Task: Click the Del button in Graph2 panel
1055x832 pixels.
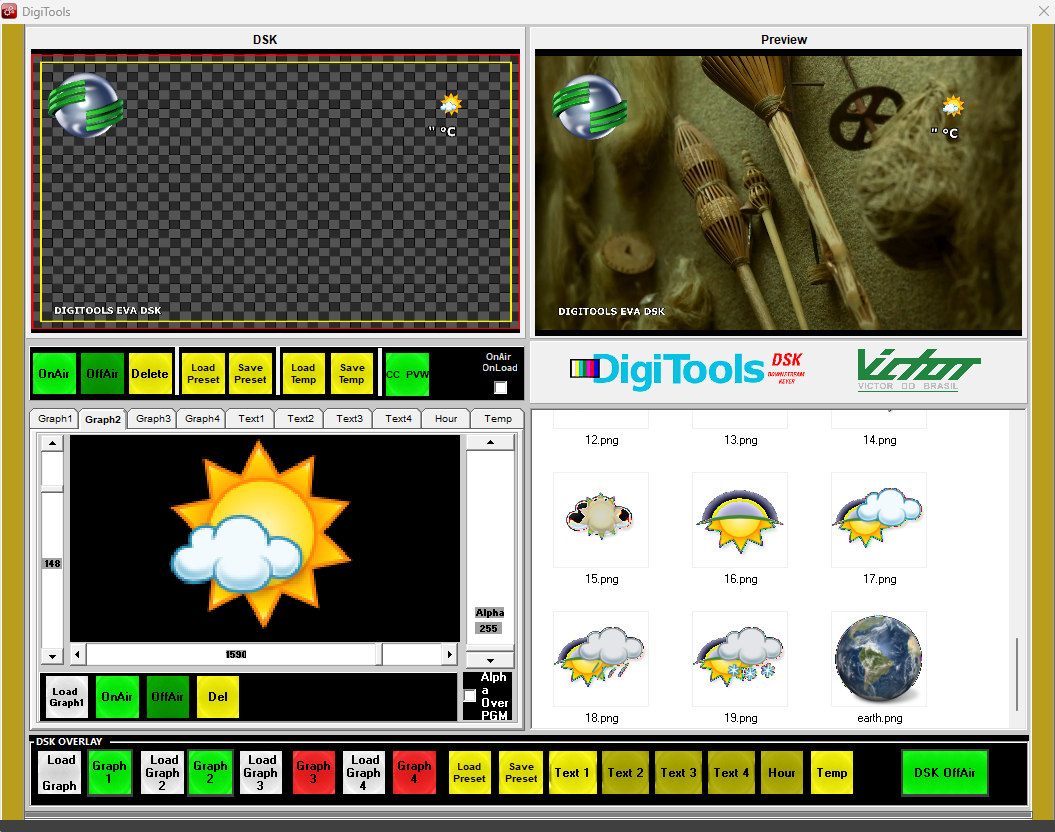Action: coord(217,697)
